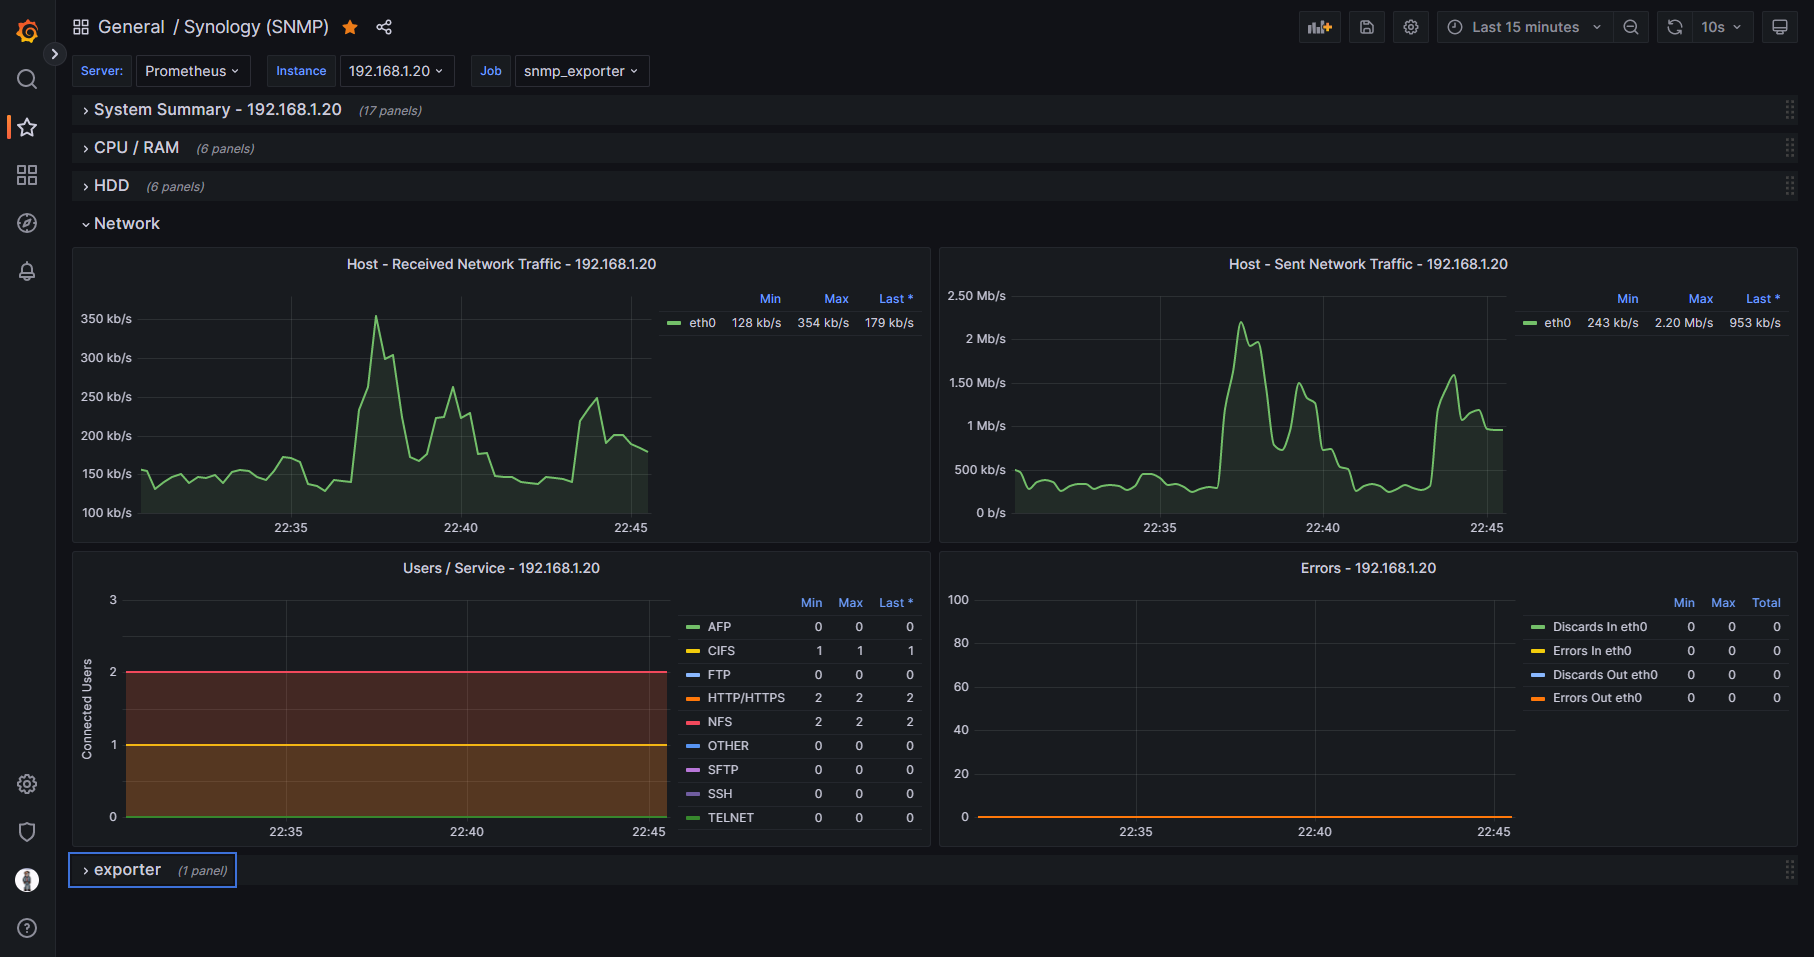Click the General folder breadcrumb link
Viewport: 1814px width, 957px height.
(x=131, y=27)
